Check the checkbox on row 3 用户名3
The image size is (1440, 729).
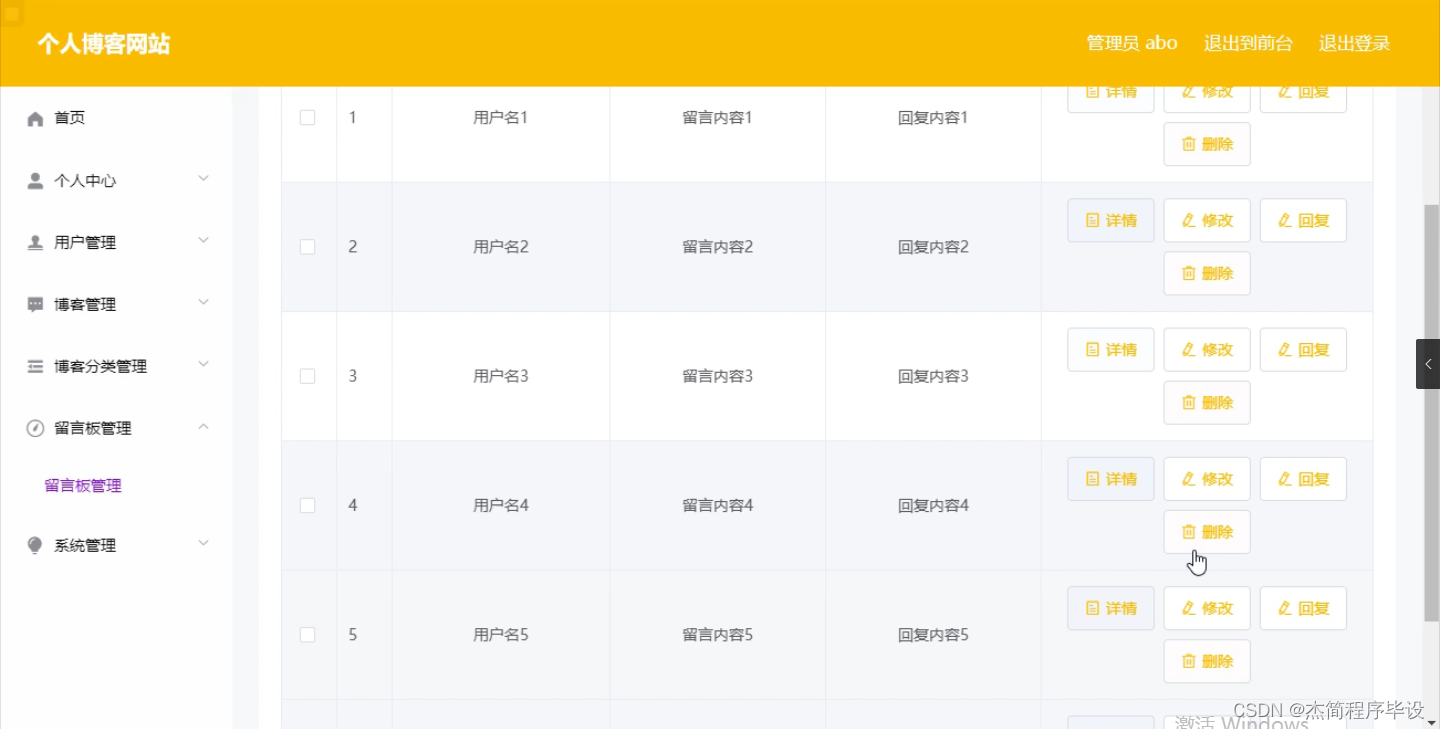(x=307, y=376)
